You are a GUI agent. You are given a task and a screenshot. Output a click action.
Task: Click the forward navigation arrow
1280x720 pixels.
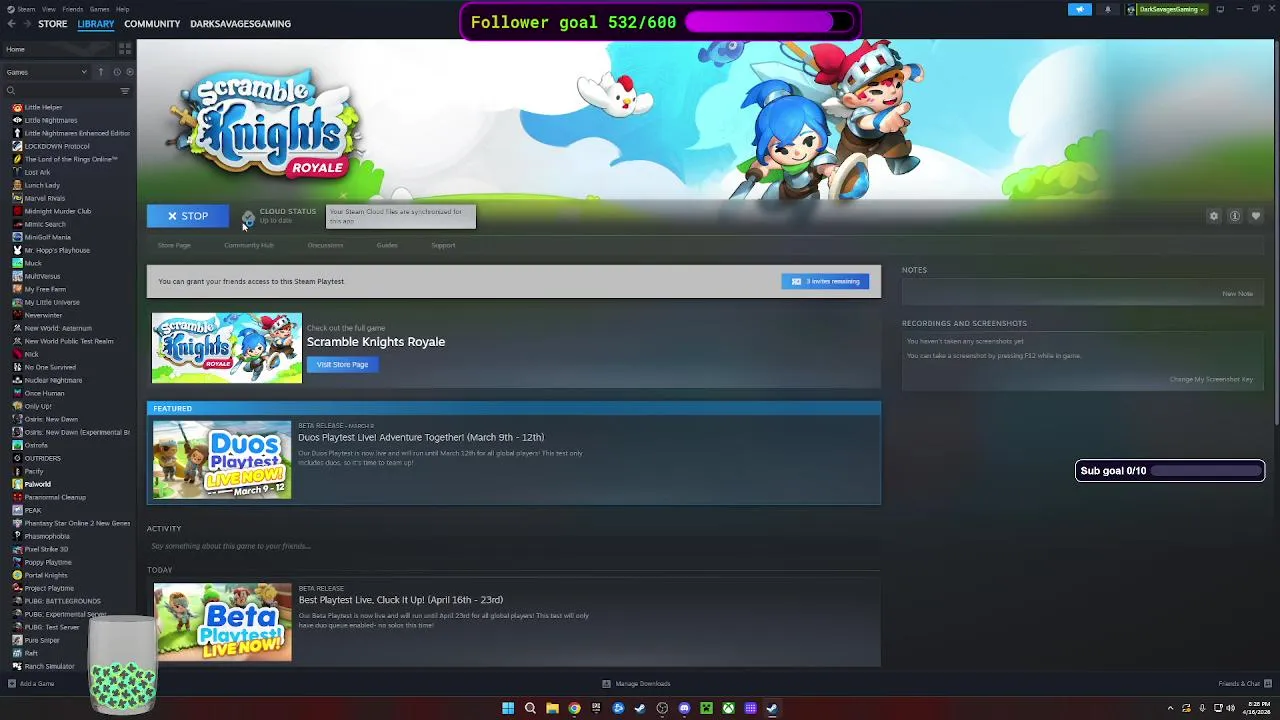click(x=25, y=24)
